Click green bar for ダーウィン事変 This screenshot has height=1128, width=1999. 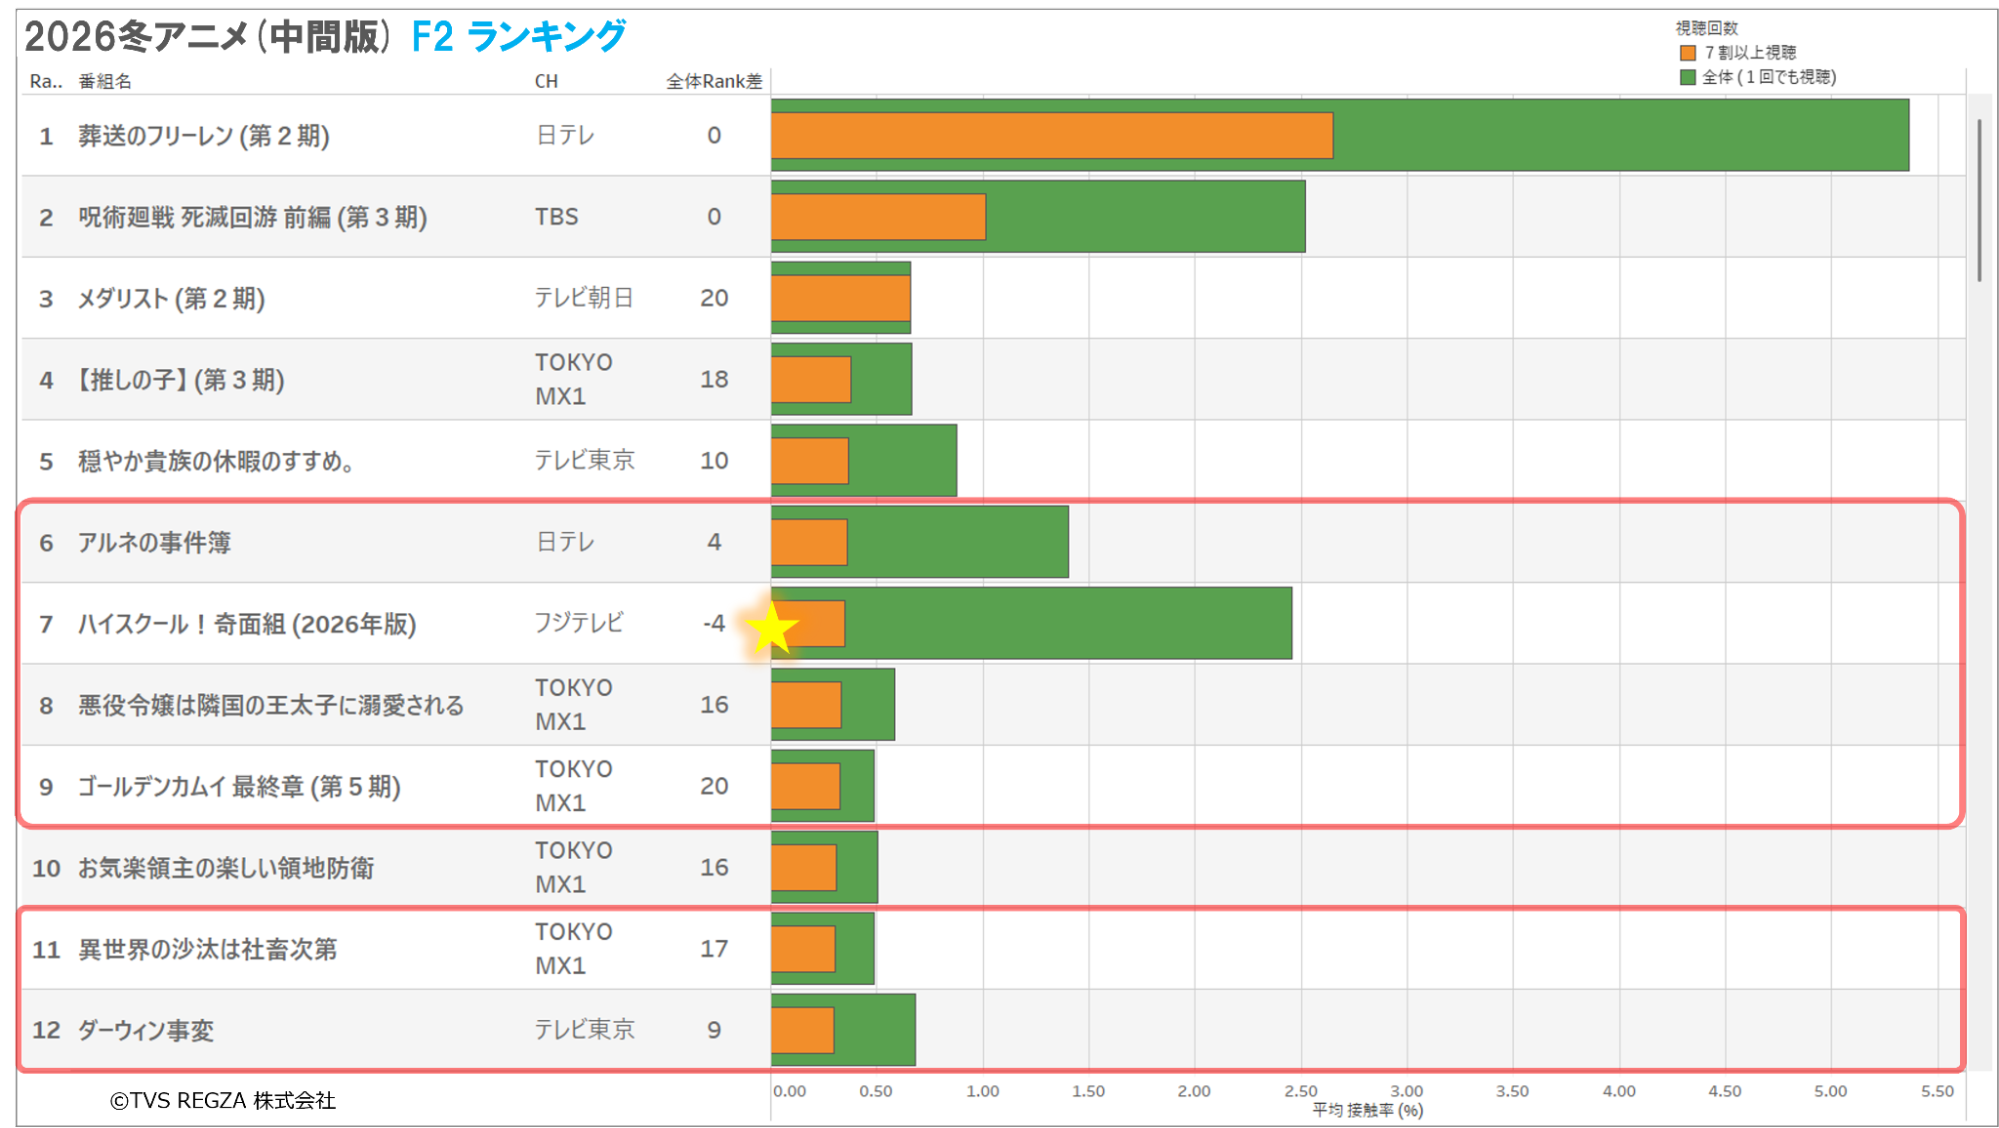(x=874, y=1030)
